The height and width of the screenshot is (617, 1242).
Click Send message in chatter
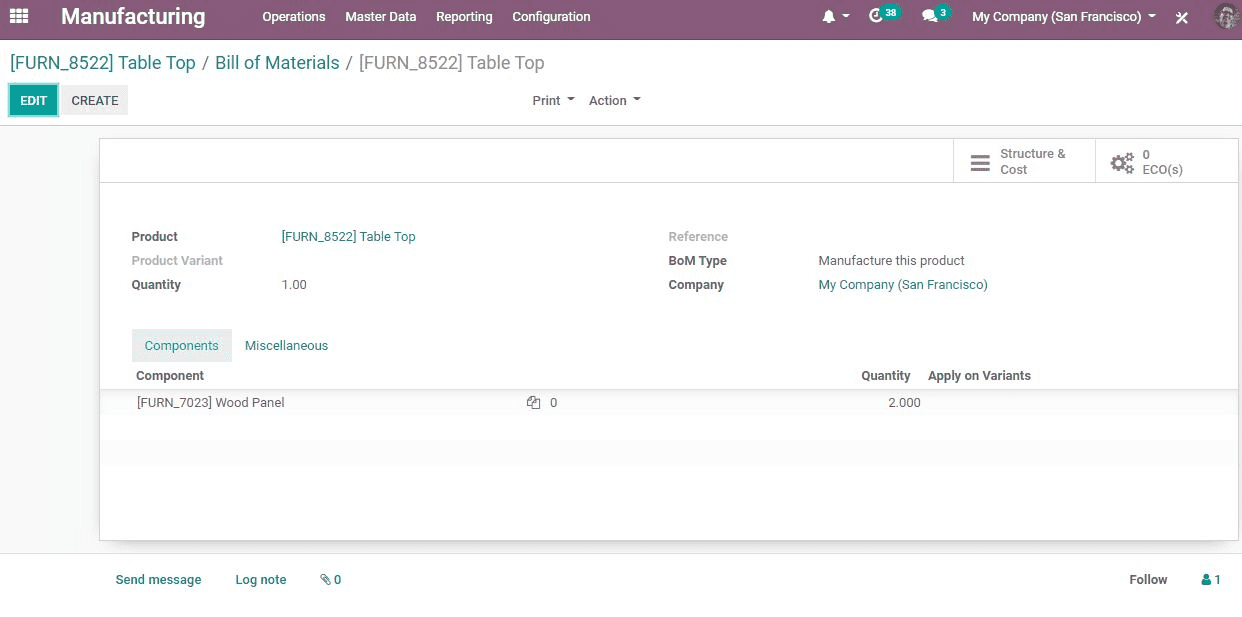pyautogui.click(x=158, y=580)
